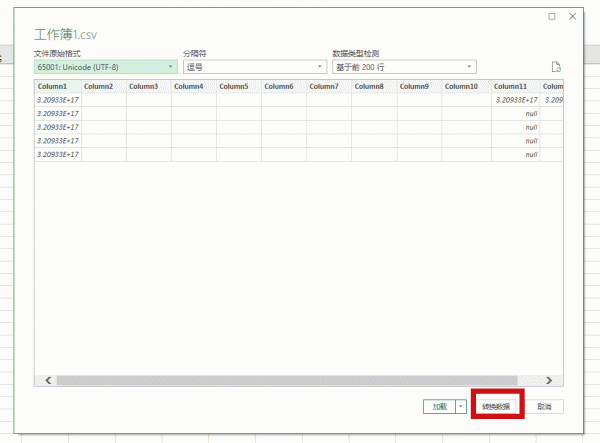
Task: Open the data type detection dropdown
Action: point(403,67)
